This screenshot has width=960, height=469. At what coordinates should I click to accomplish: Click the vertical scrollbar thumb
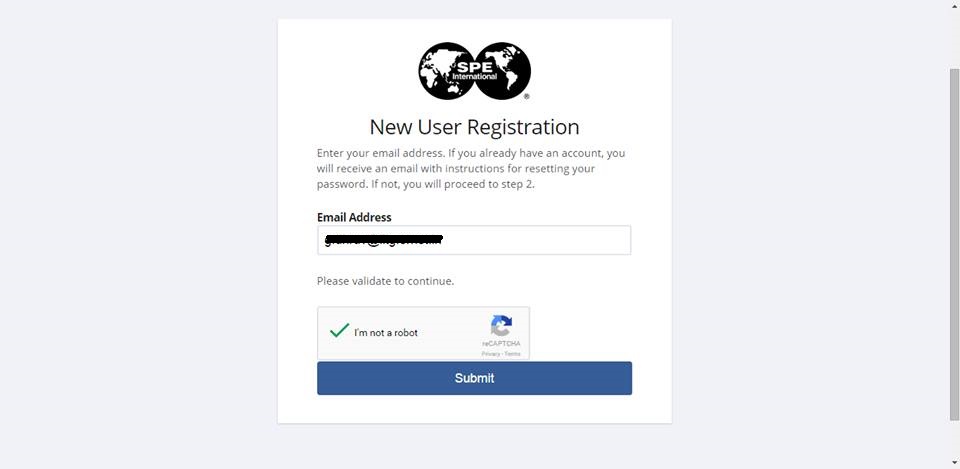[x=953, y=240]
